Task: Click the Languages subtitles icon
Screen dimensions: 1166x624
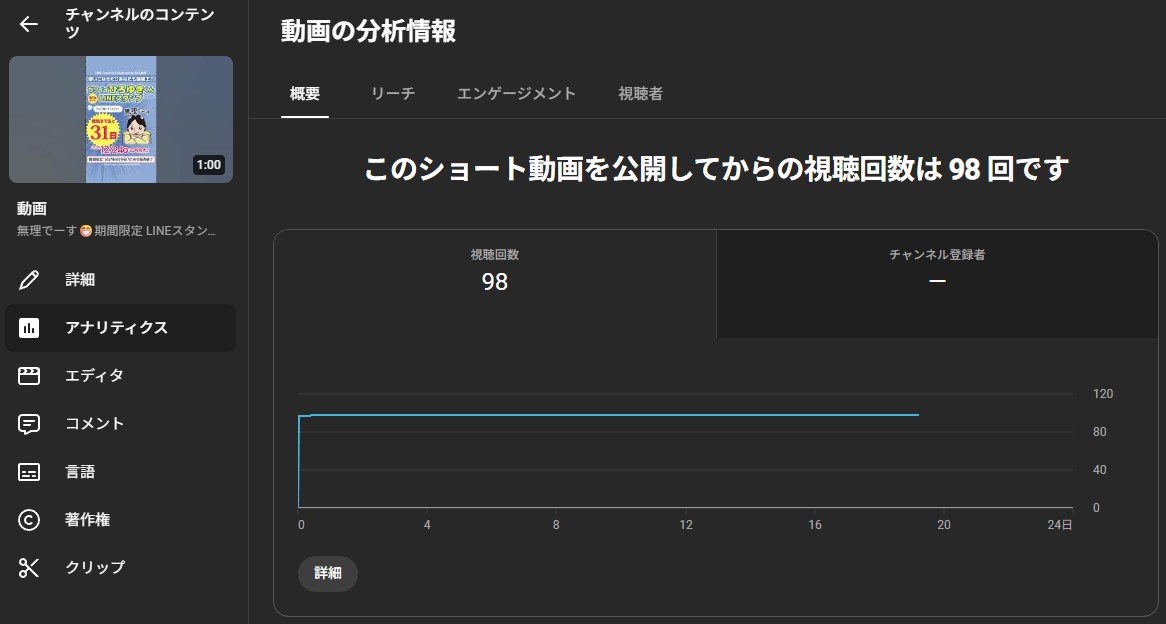Action: click(29, 472)
